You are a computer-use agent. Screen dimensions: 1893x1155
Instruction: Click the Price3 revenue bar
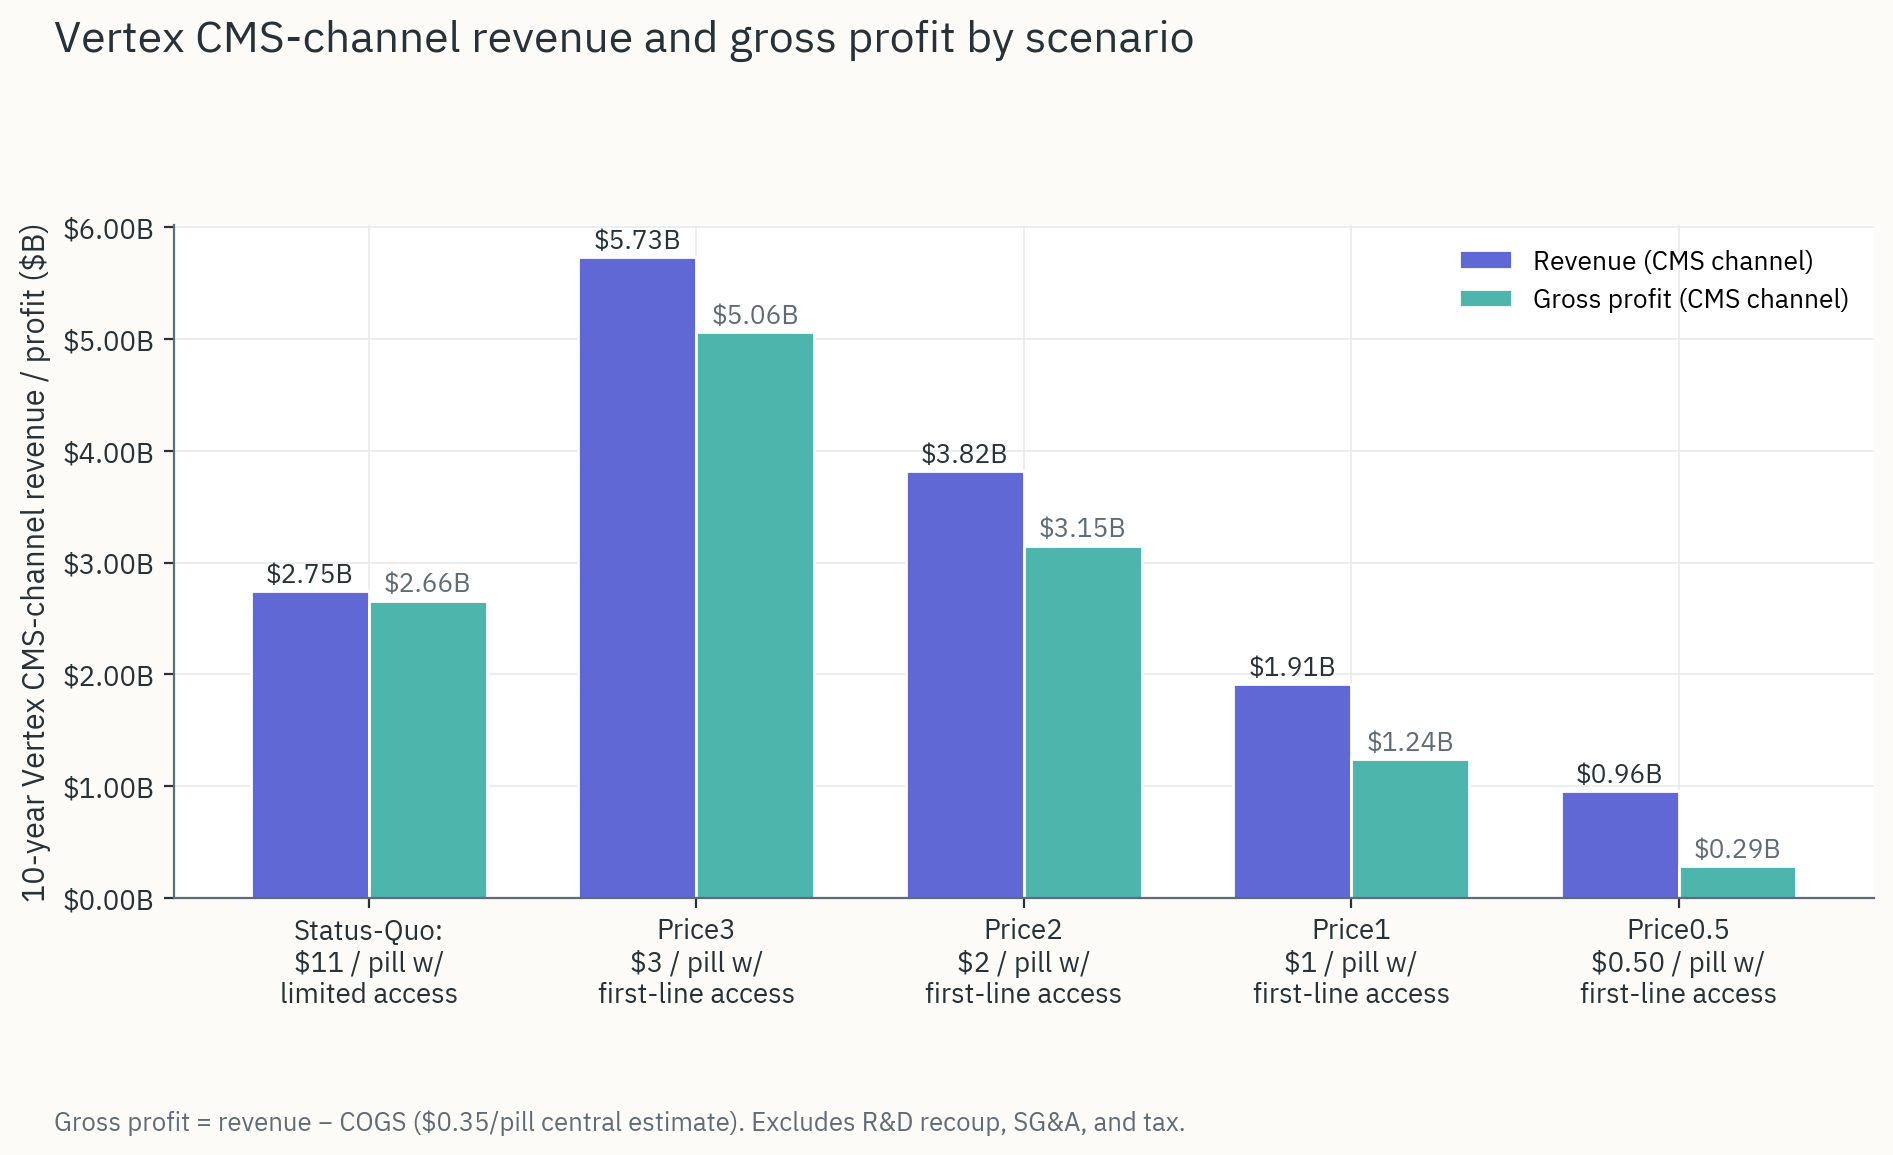638,579
